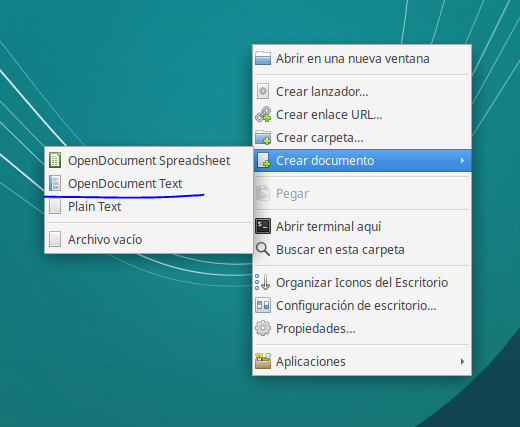The width and height of the screenshot is (520, 427).
Task: Click the gear icon beside Propiedades
Action: tap(263, 328)
